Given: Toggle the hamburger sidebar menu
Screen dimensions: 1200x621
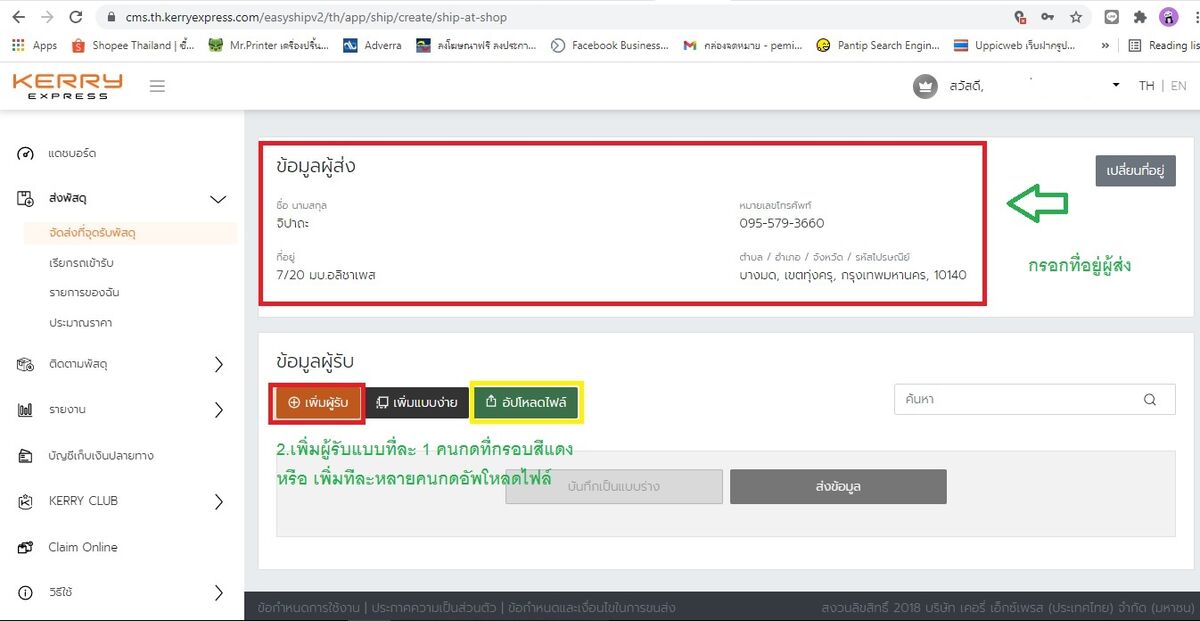Looking at the screenshot, I should (157, 86).
